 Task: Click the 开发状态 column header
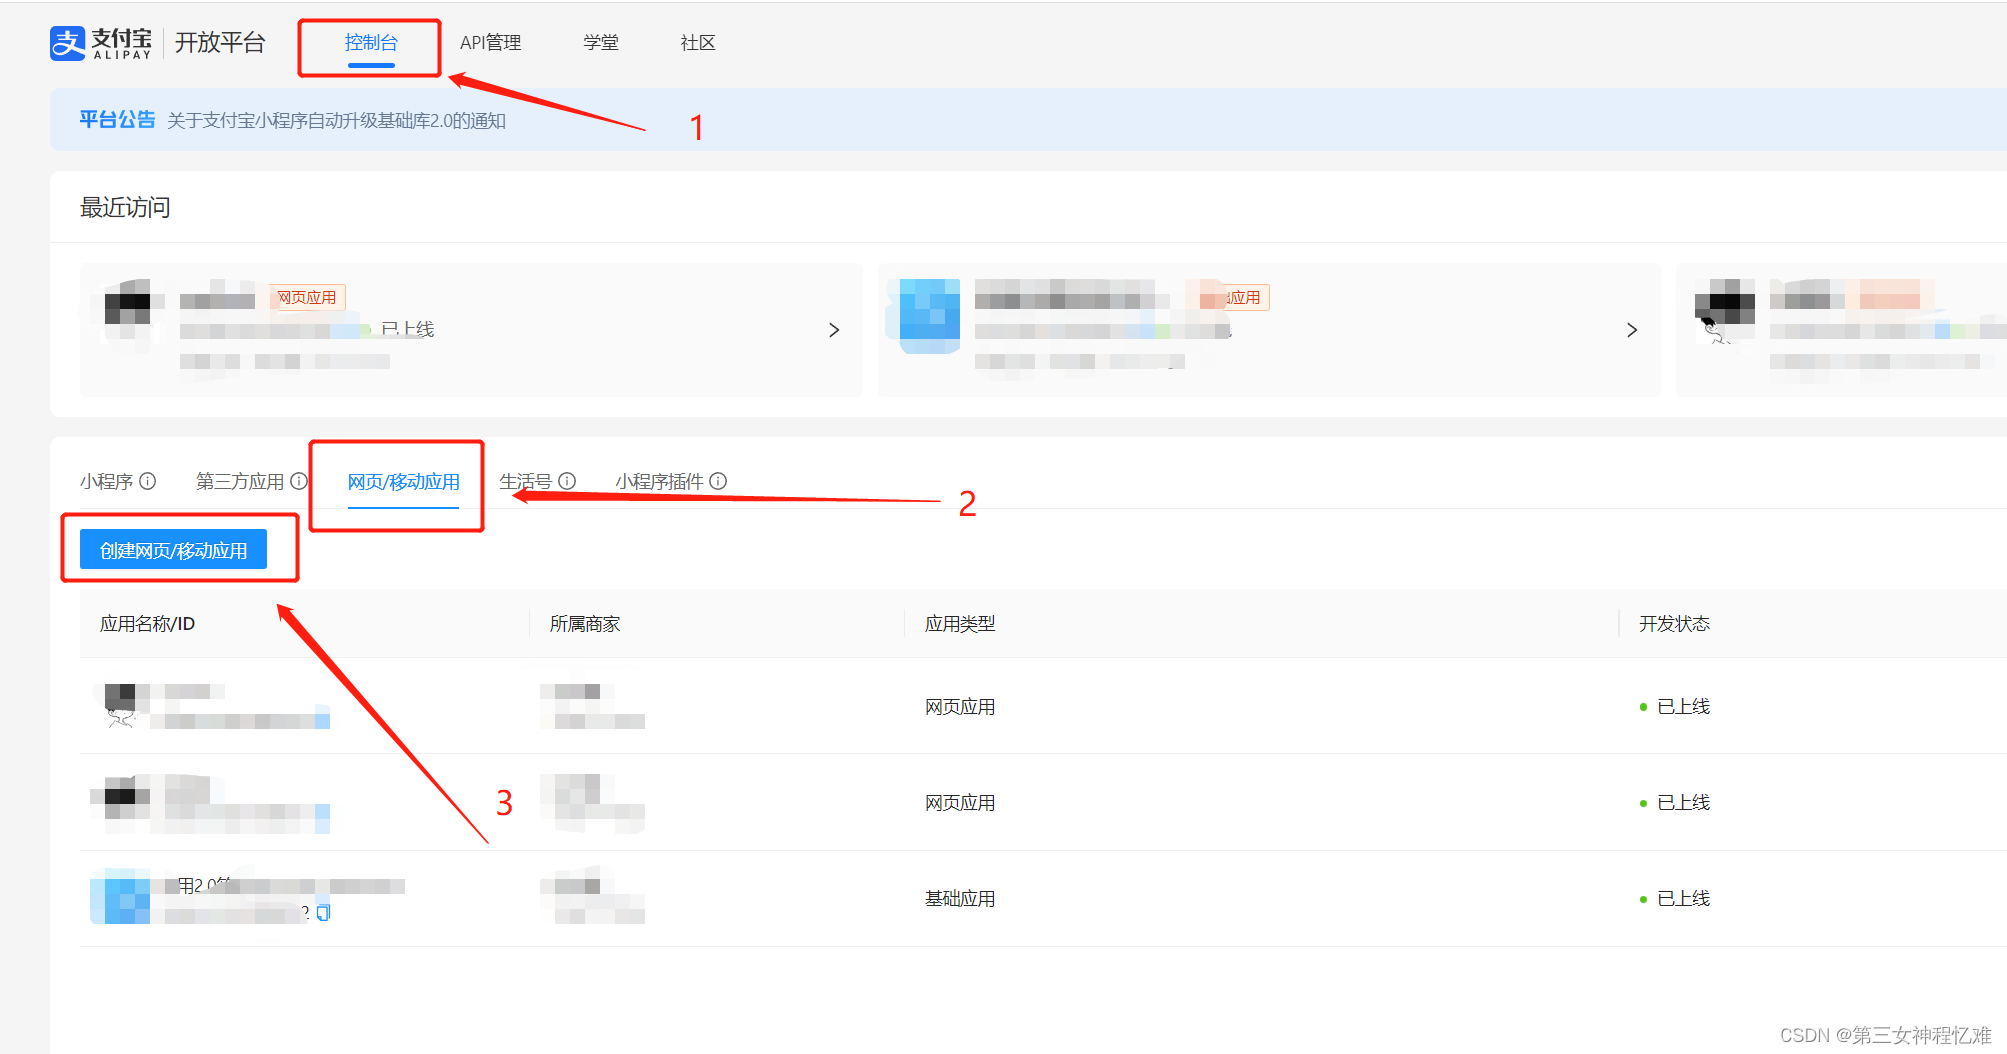click(1674, 624)
